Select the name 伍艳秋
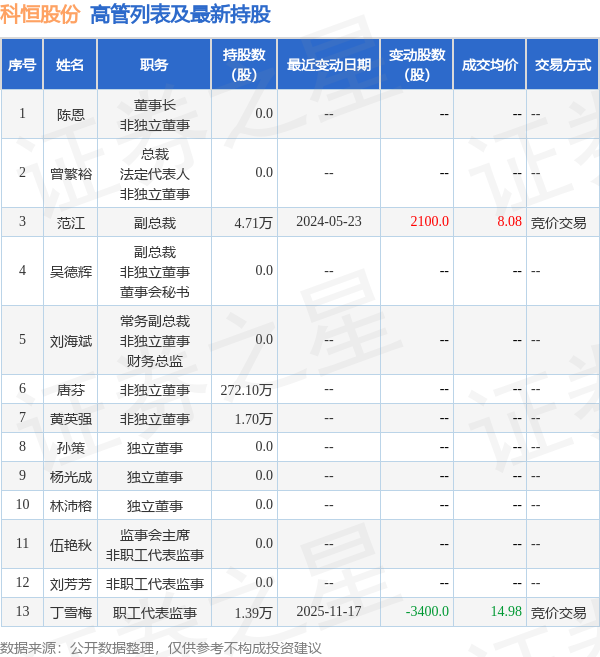Screen dimensions: 600x657 pyautogui.click(x=71, y=545)
